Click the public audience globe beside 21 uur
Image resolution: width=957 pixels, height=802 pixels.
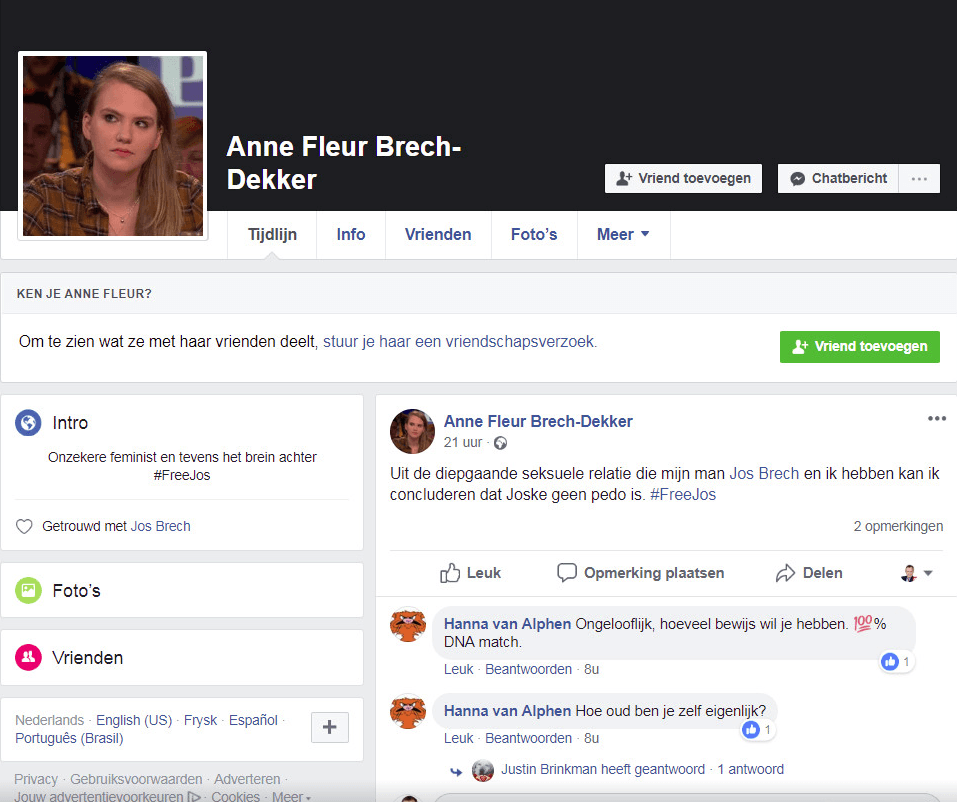tap(500, 443)
